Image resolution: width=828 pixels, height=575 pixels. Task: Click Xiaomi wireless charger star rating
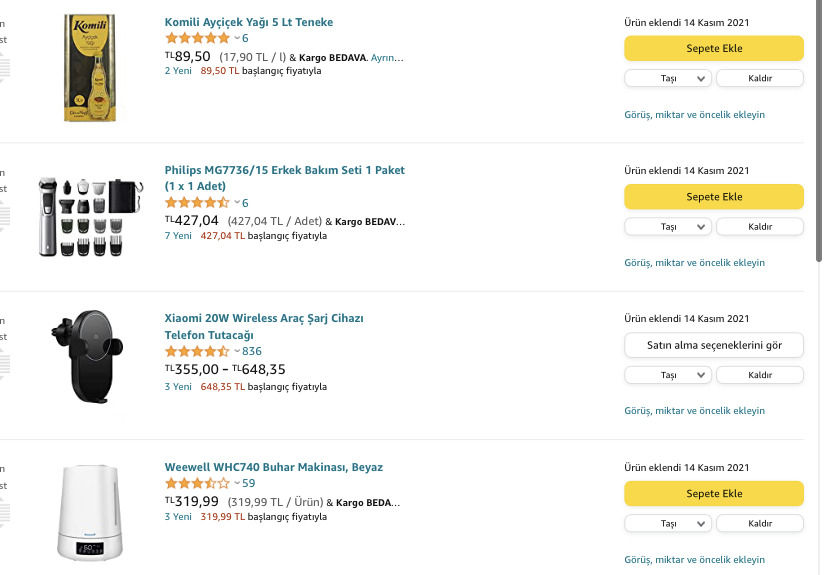[197, 351]
